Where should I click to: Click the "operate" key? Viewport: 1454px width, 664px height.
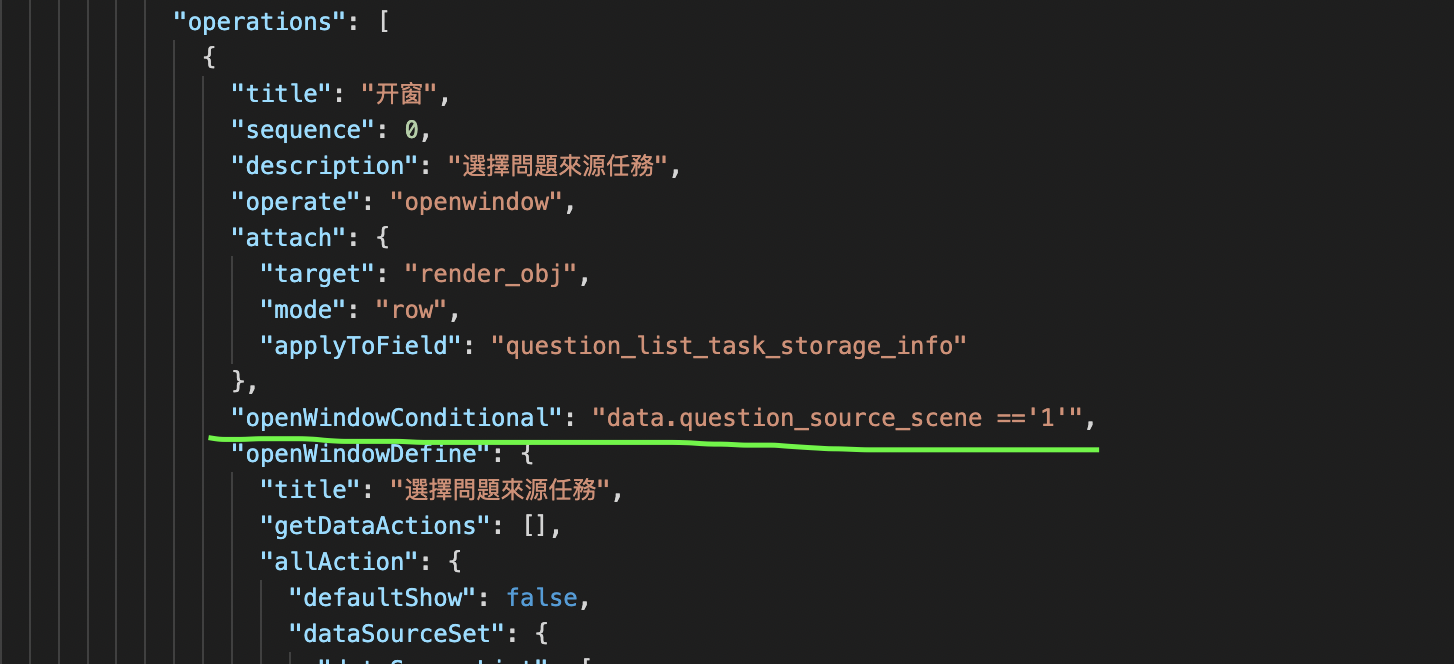[x=296, y=202]
